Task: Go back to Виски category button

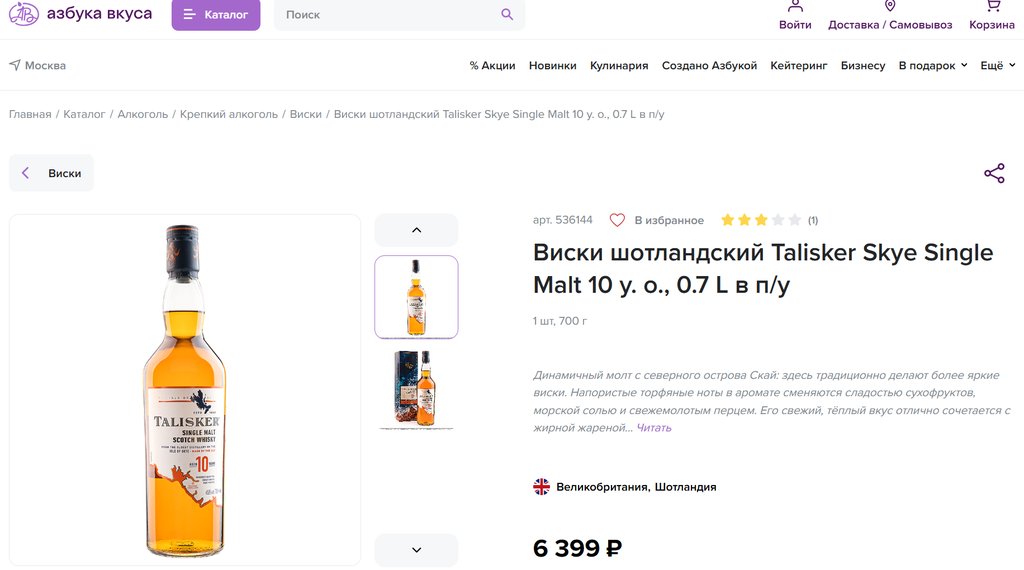Action: (52, 173)
